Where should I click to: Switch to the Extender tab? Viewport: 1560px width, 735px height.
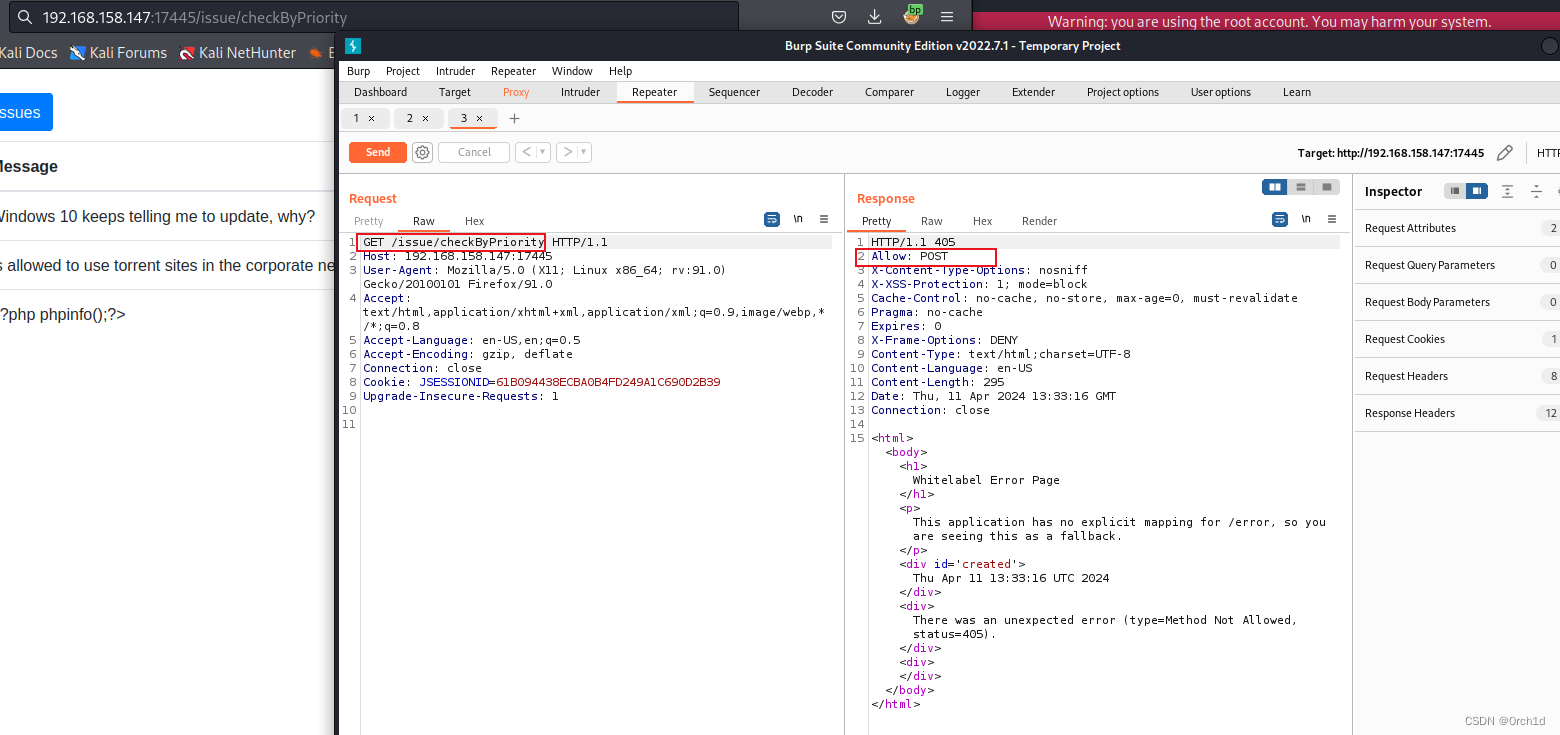click(x=1033, y=92)
